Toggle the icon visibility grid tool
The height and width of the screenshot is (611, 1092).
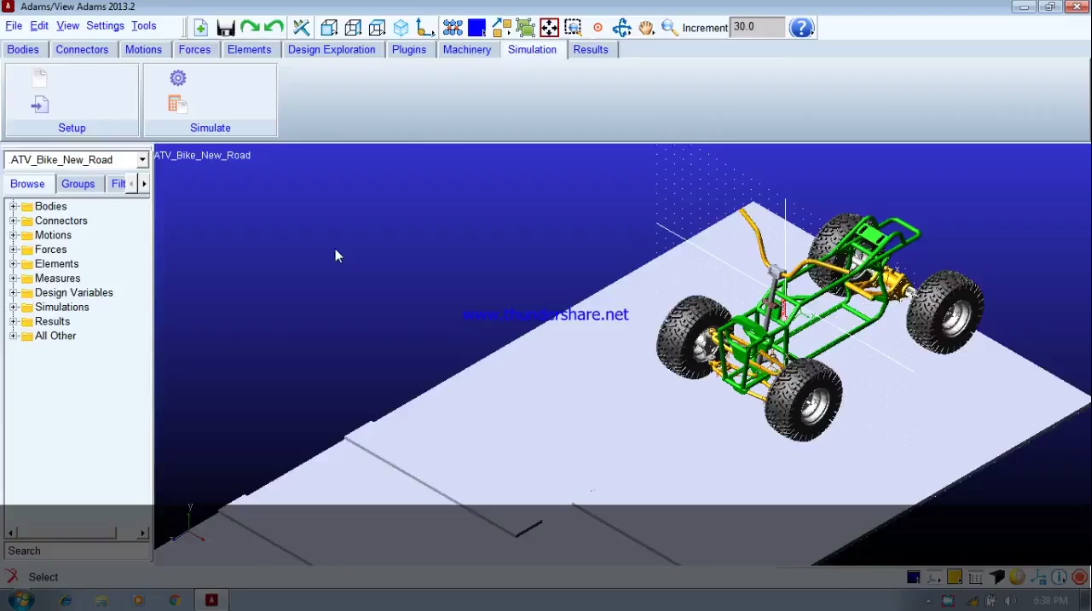453,28
